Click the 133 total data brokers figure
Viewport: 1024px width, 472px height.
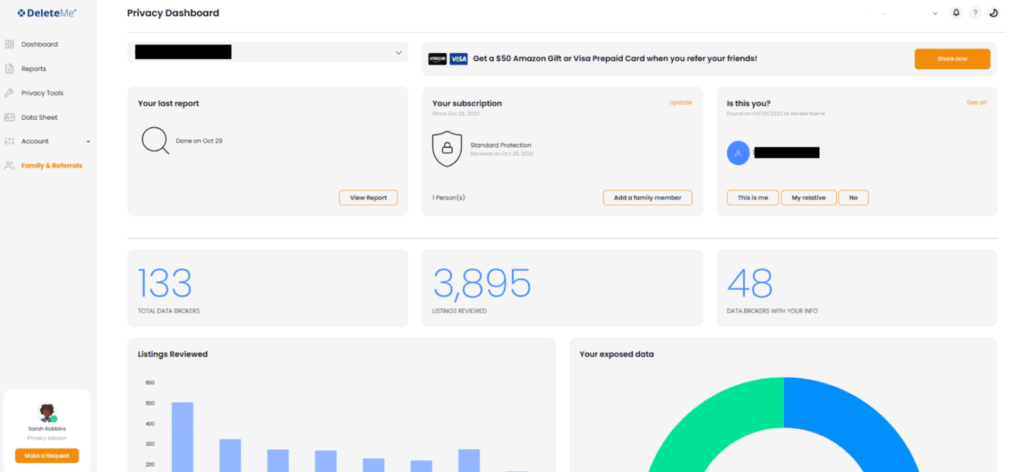pos(165,283)
